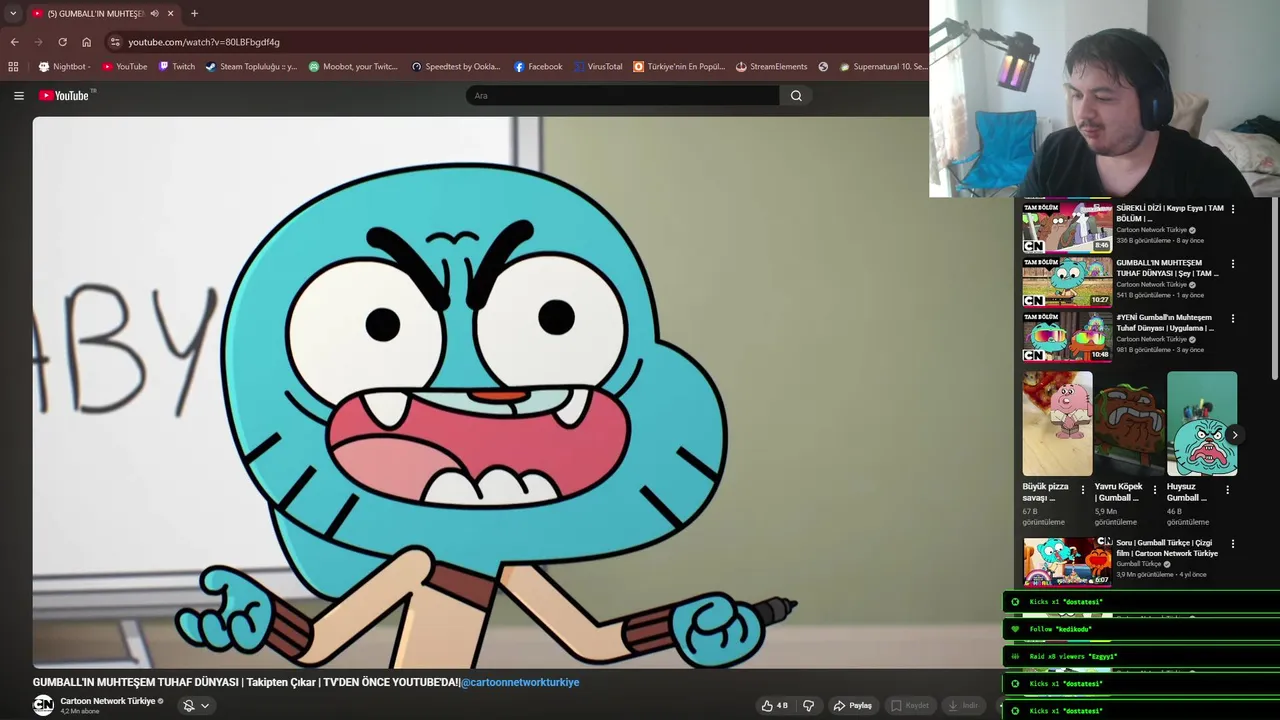Expand the subscription notification bell dropdown

pos(196,706)
